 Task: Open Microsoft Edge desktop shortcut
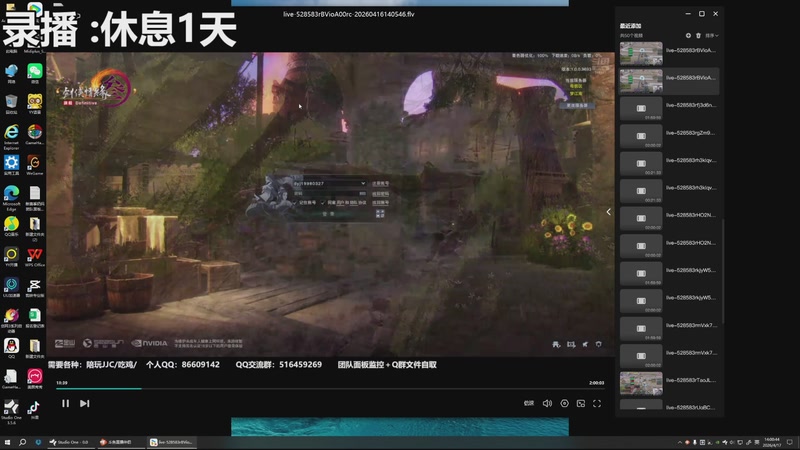11,198
